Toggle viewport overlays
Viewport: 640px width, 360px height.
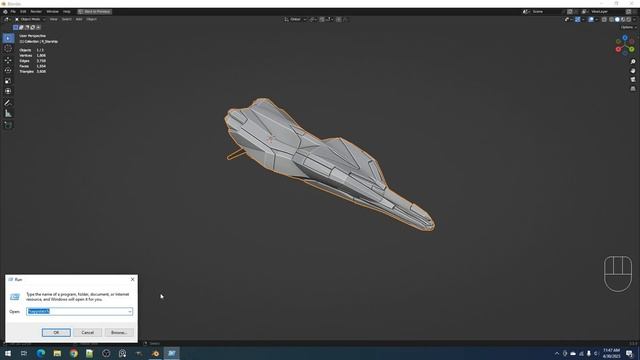[591, 19]
